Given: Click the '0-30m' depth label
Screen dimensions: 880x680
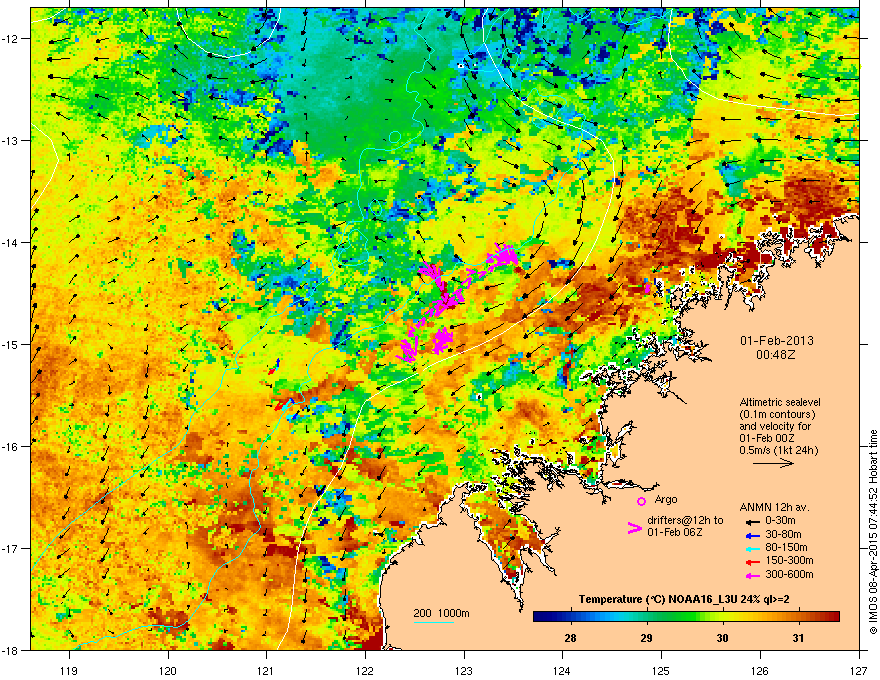Looking at the screenshot, I should [780, 521].
